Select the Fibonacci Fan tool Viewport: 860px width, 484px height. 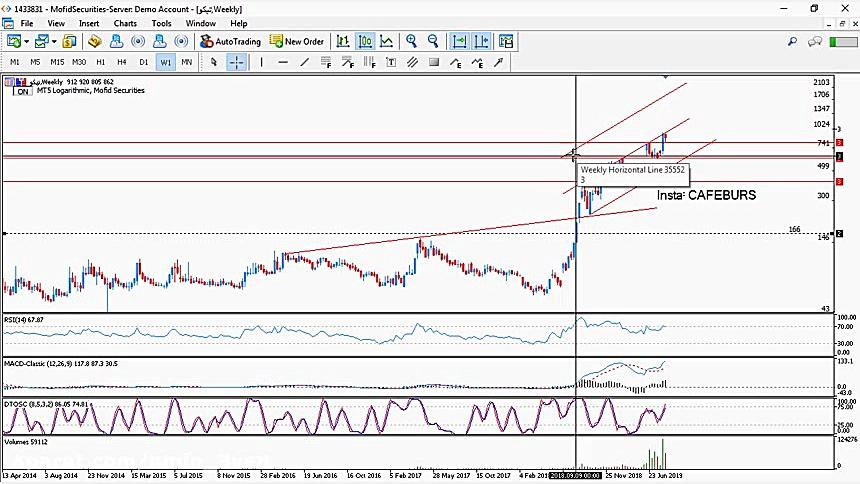348,62
